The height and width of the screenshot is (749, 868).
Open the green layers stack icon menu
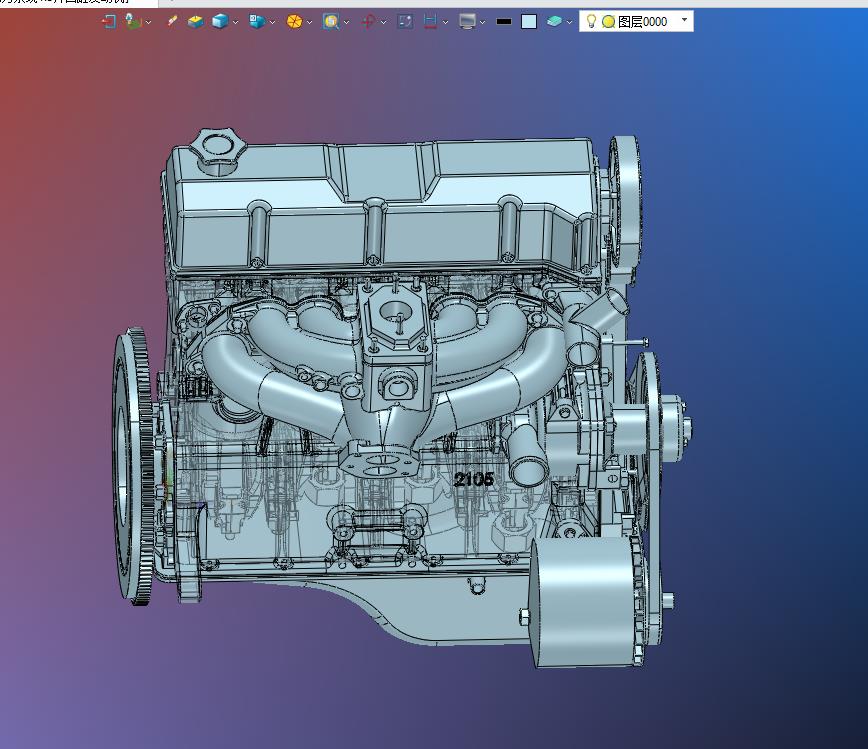click(x=554, y=21)
